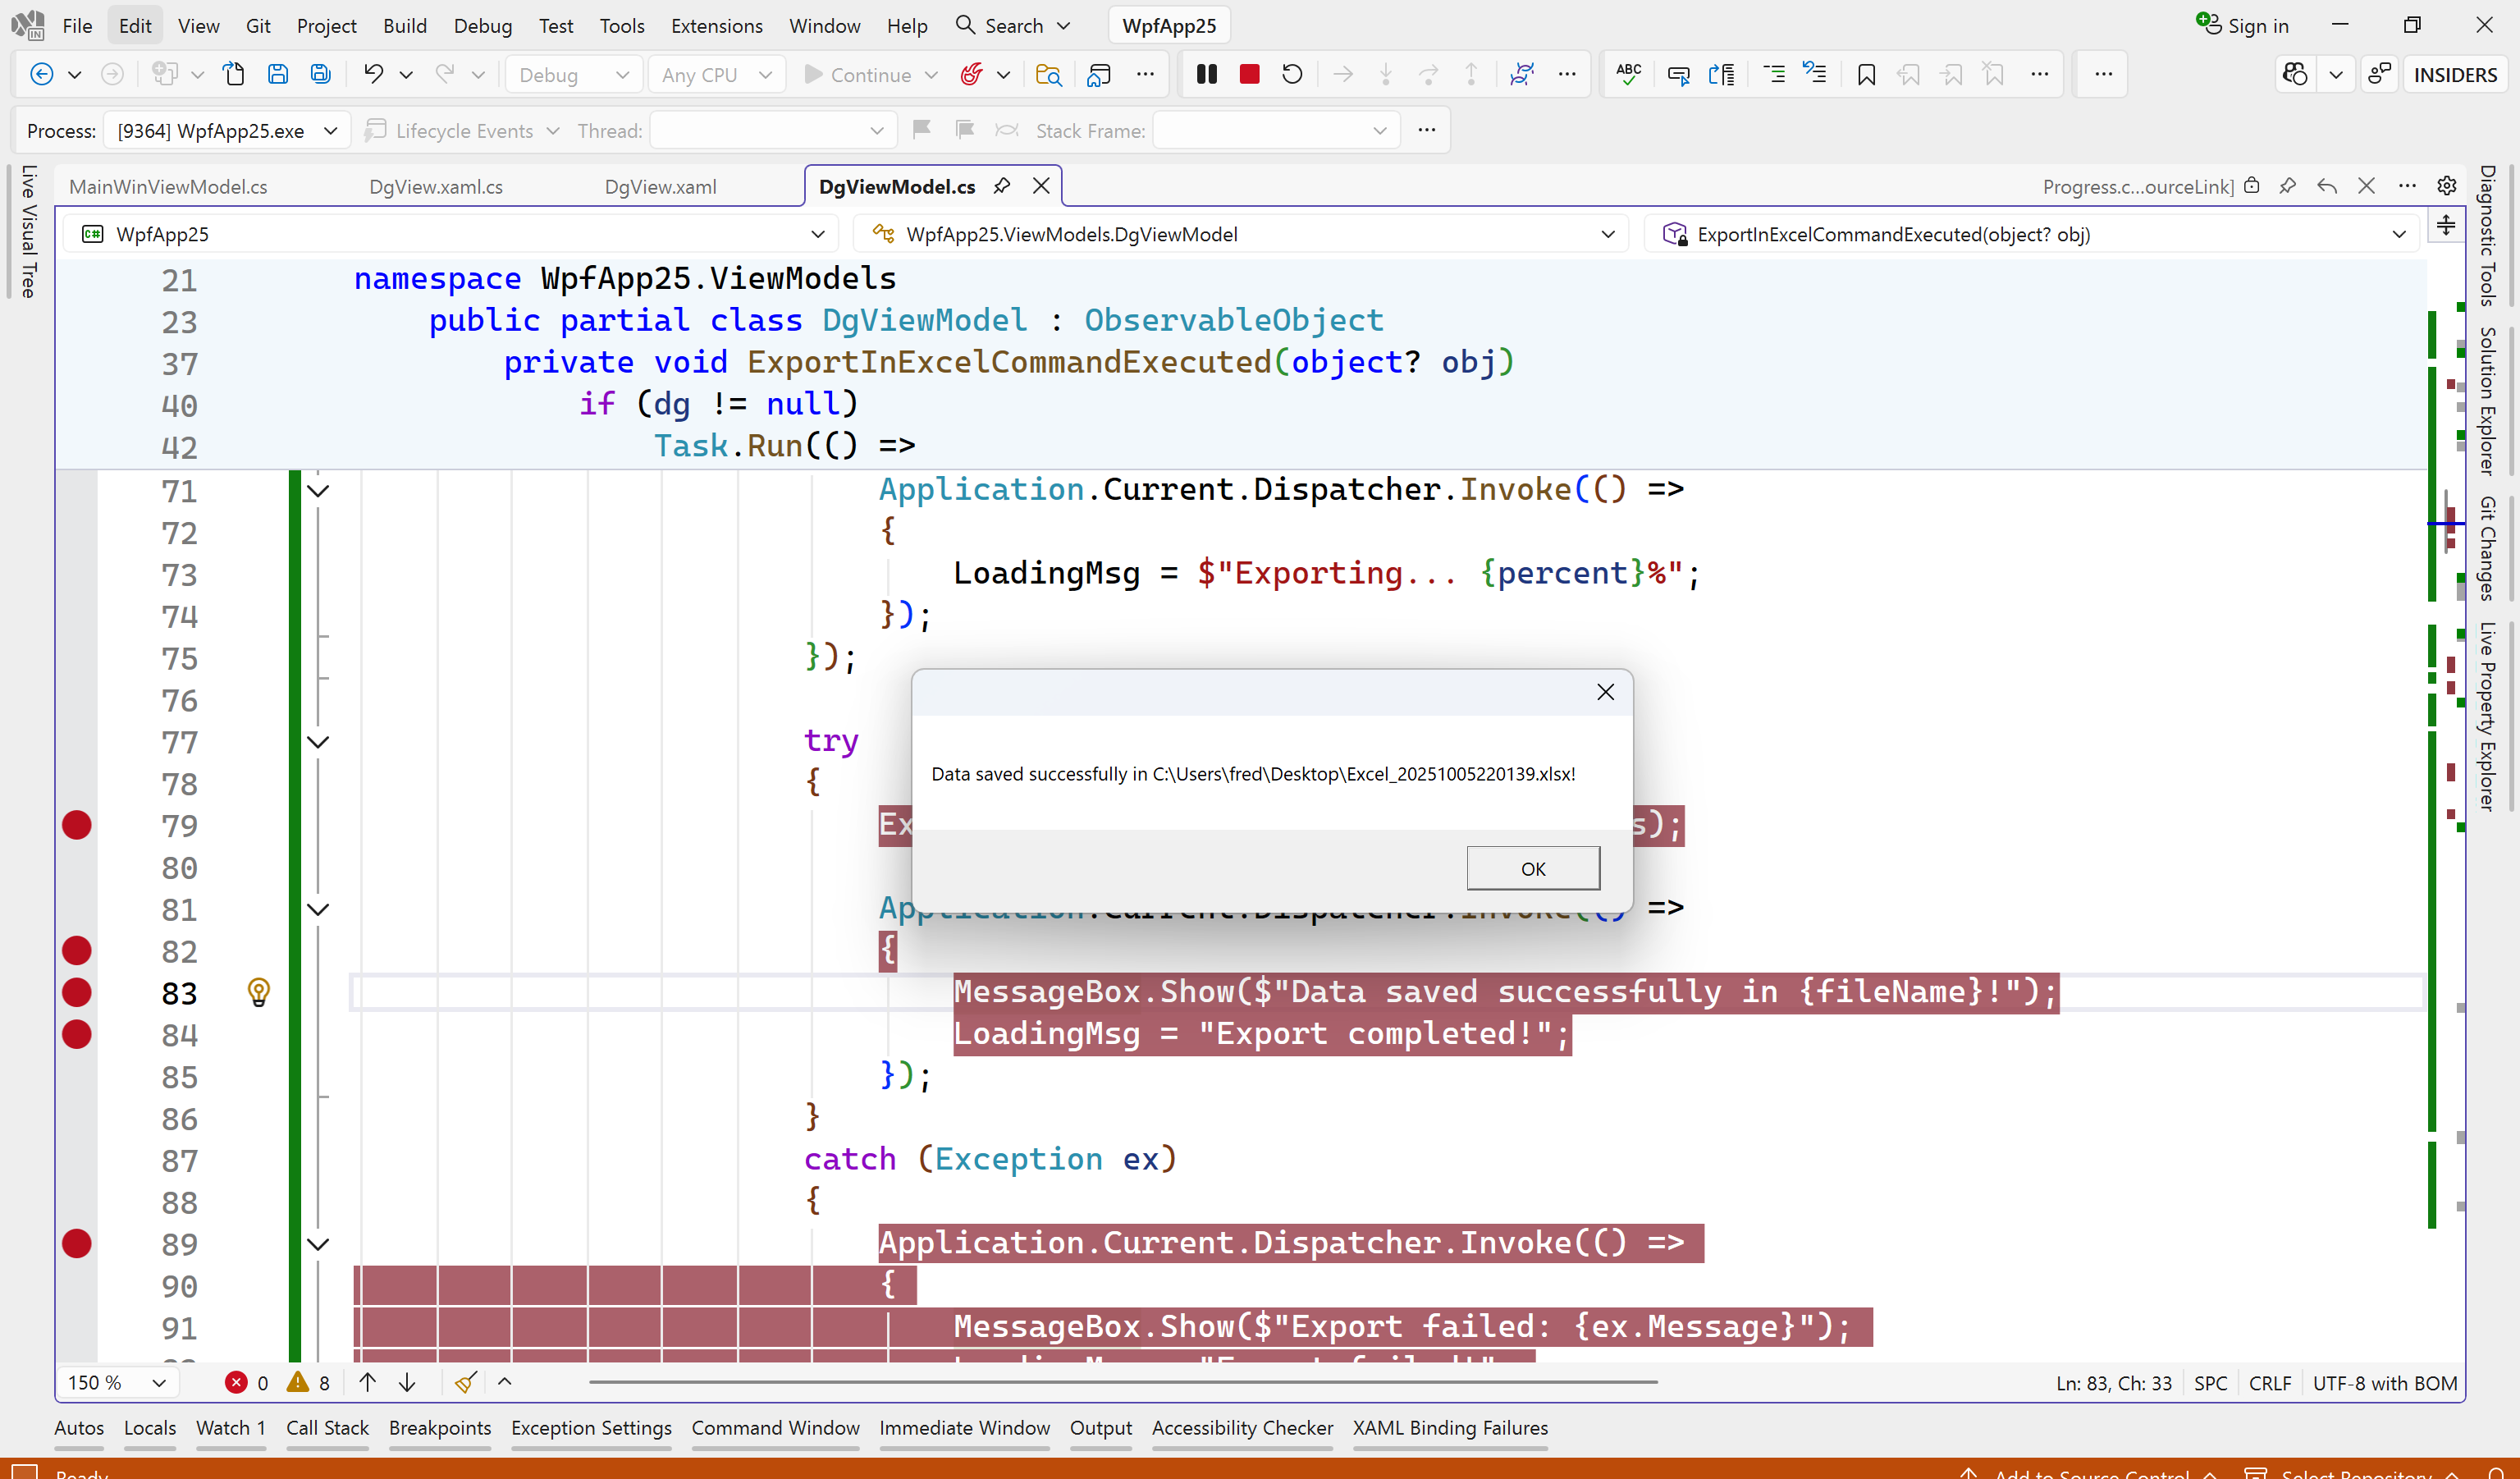This screenshot has width=2520, height=1479.
Task: Collapse the try block on line 77
Action: (x=318, y=742)
